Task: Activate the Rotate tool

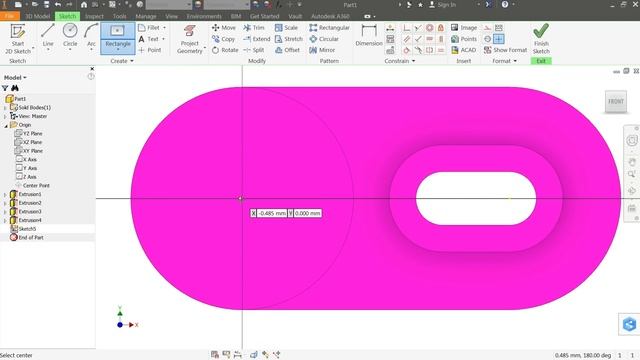Action: click(225, 50)
